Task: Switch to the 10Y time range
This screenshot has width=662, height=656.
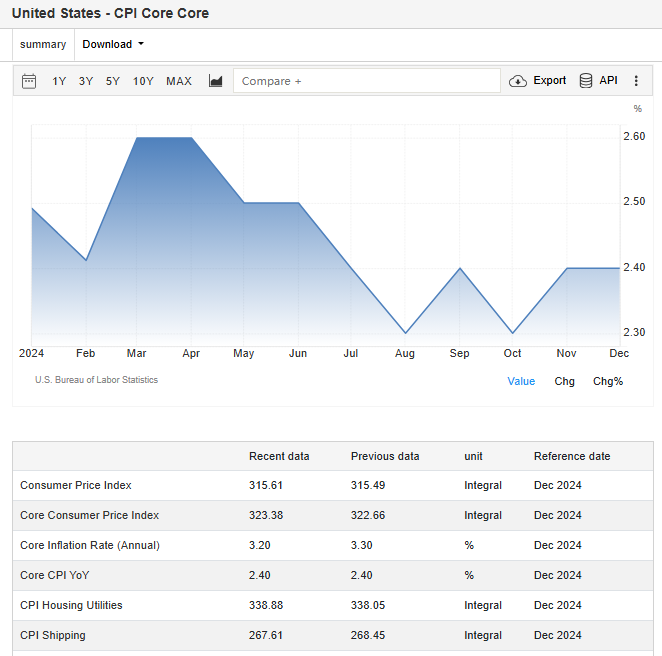Action: [x=143, y=81]
